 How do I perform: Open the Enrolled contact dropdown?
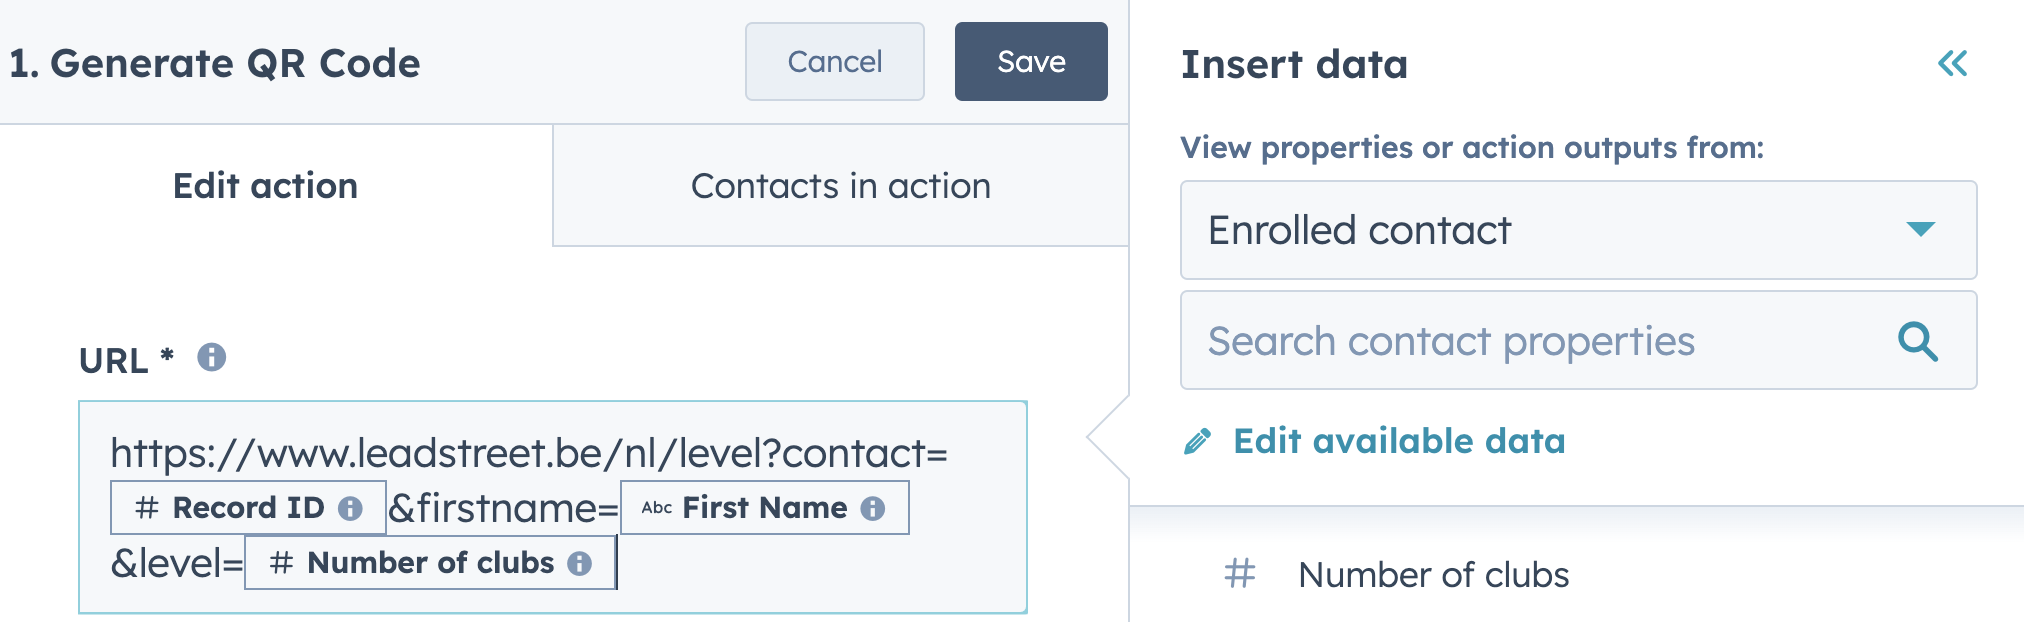1578,230
